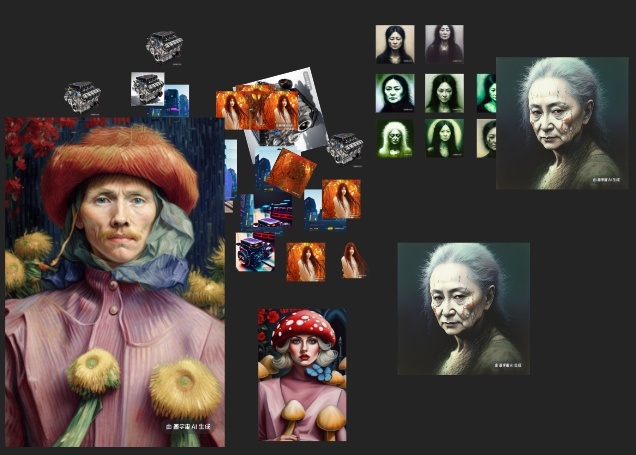Select the elderly woman portrait partly covering the portrait grid
This screenshot has height=455, width=636.
point(562,123)
